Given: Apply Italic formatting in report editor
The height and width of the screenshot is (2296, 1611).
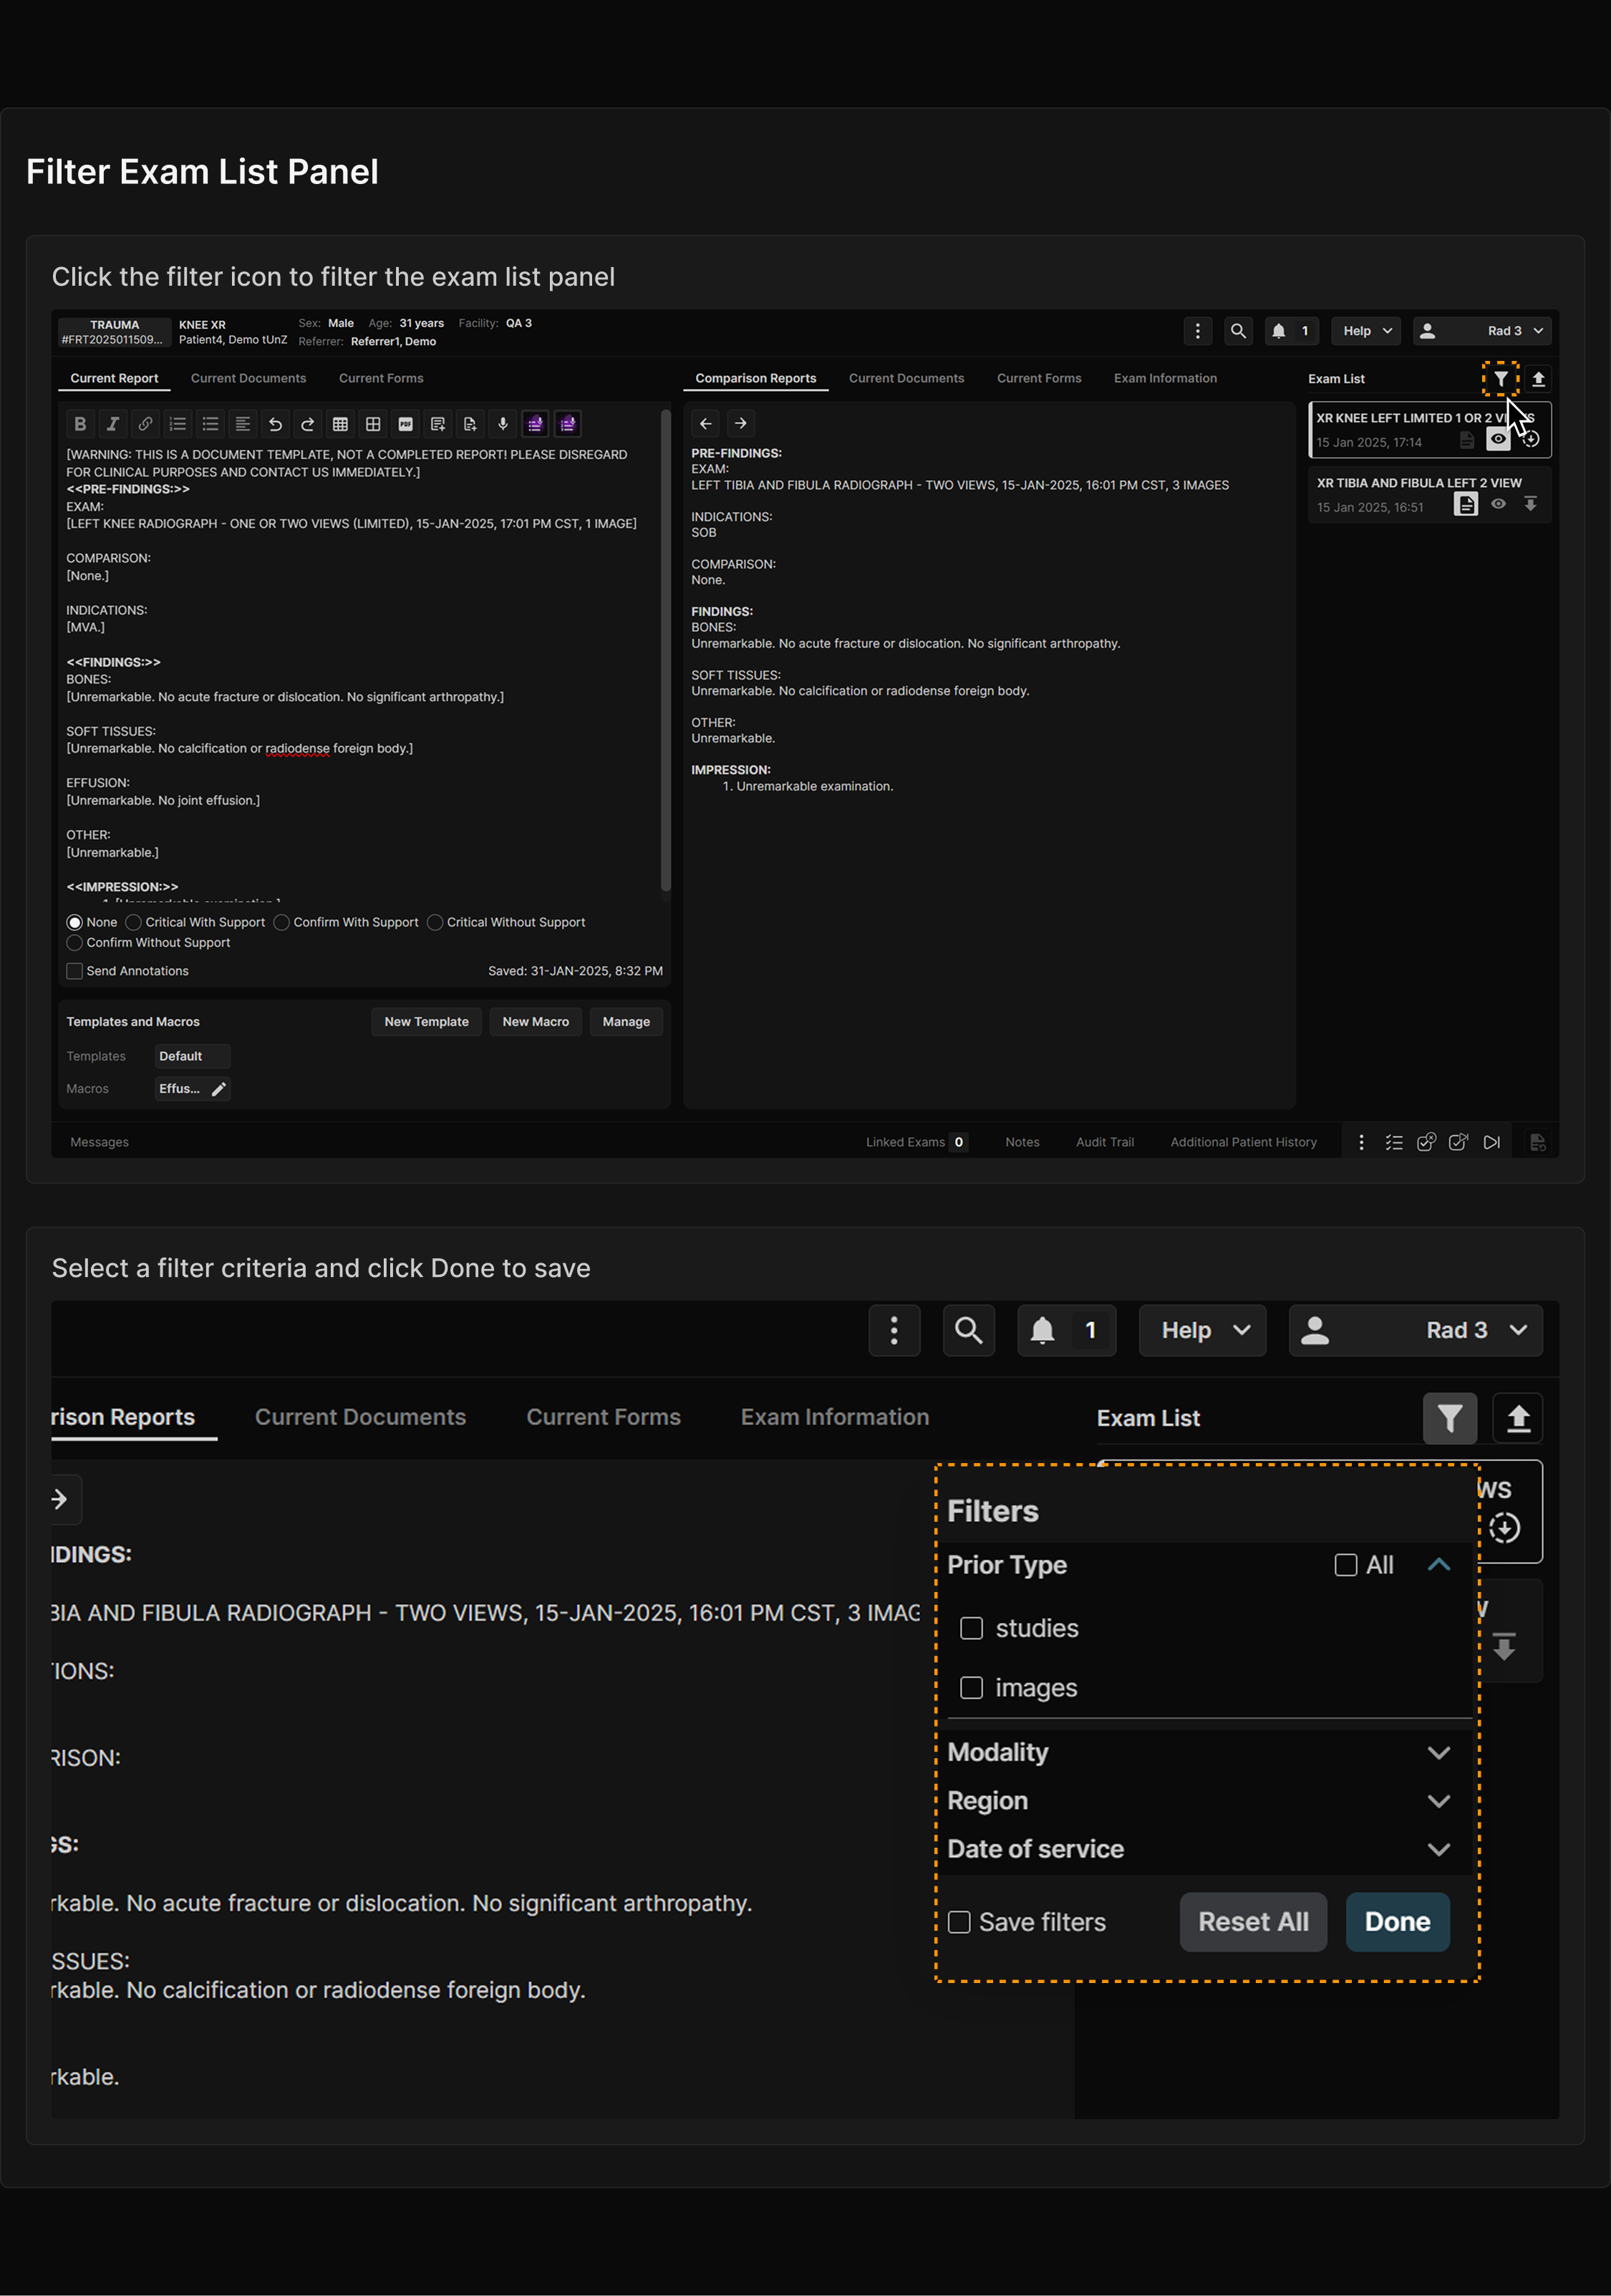Looking at the screenshot, I should (113, 424).
